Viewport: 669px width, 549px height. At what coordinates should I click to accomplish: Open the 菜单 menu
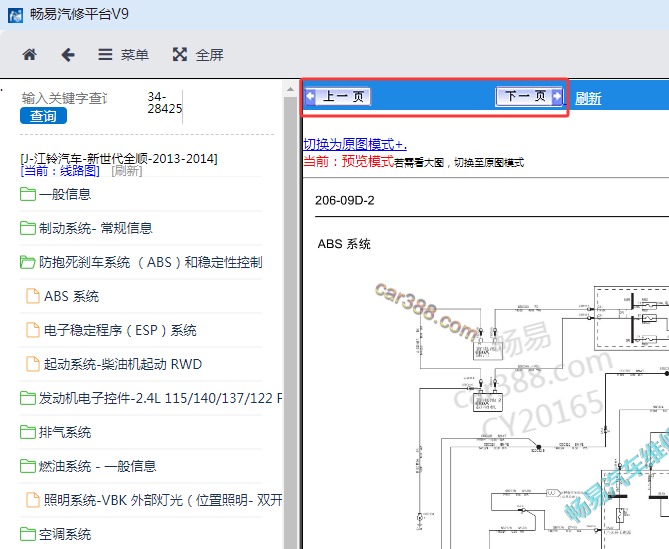pyautogui.click(x=123, y=55)
